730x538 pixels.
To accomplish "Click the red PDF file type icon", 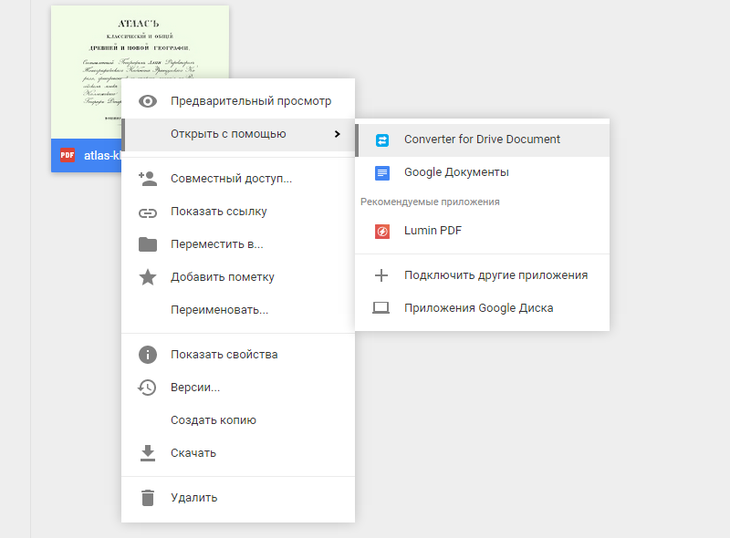I will point(68,155).
